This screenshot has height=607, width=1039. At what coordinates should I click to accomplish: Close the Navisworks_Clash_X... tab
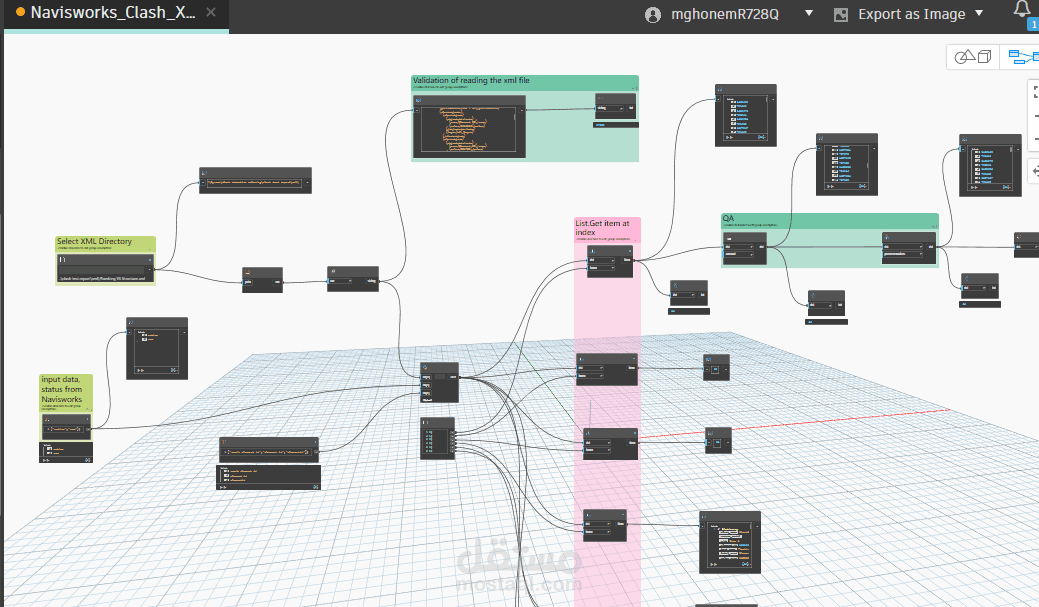point(211,13)
